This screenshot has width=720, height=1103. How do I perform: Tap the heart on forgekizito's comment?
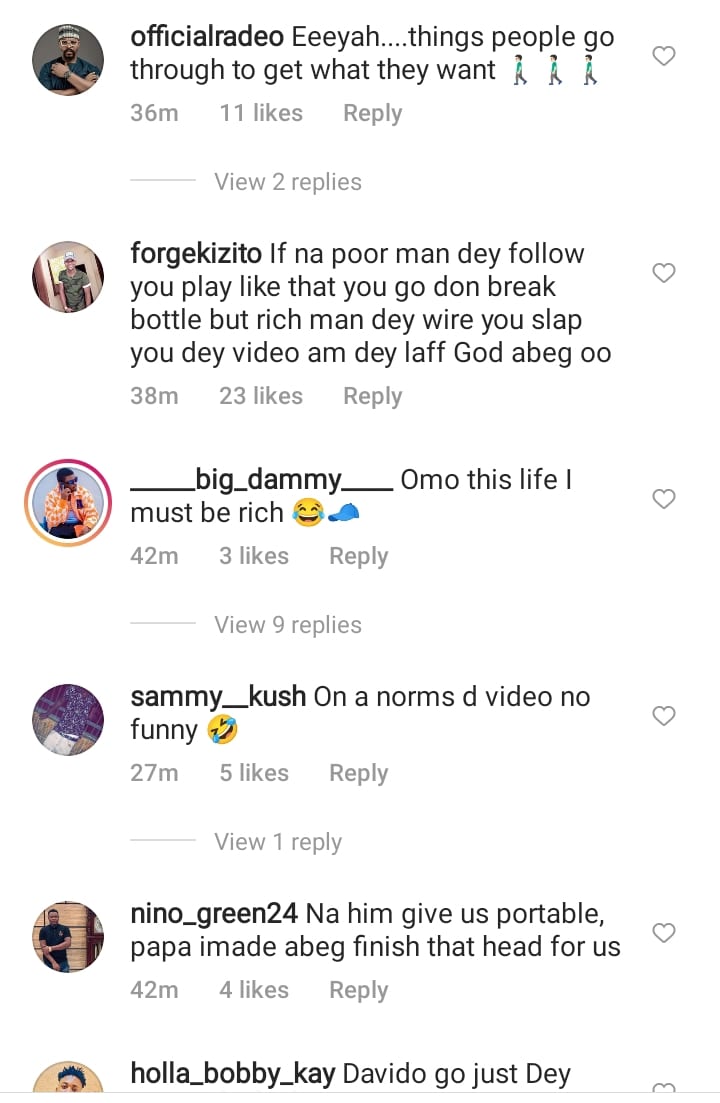click(x=664, y=272)
